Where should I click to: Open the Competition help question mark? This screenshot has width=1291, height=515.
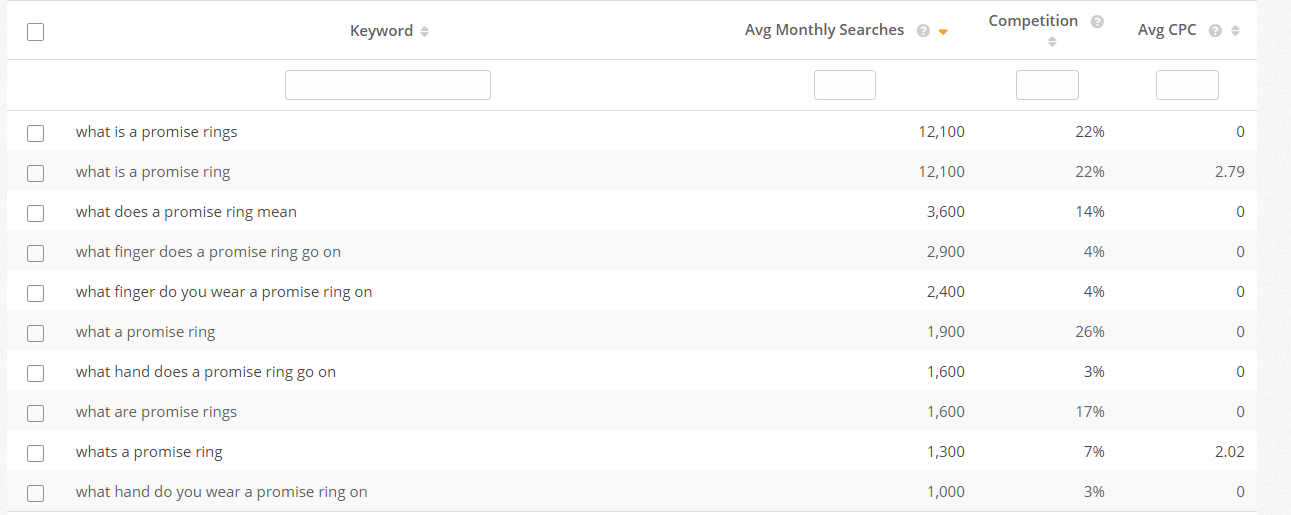1097,21
